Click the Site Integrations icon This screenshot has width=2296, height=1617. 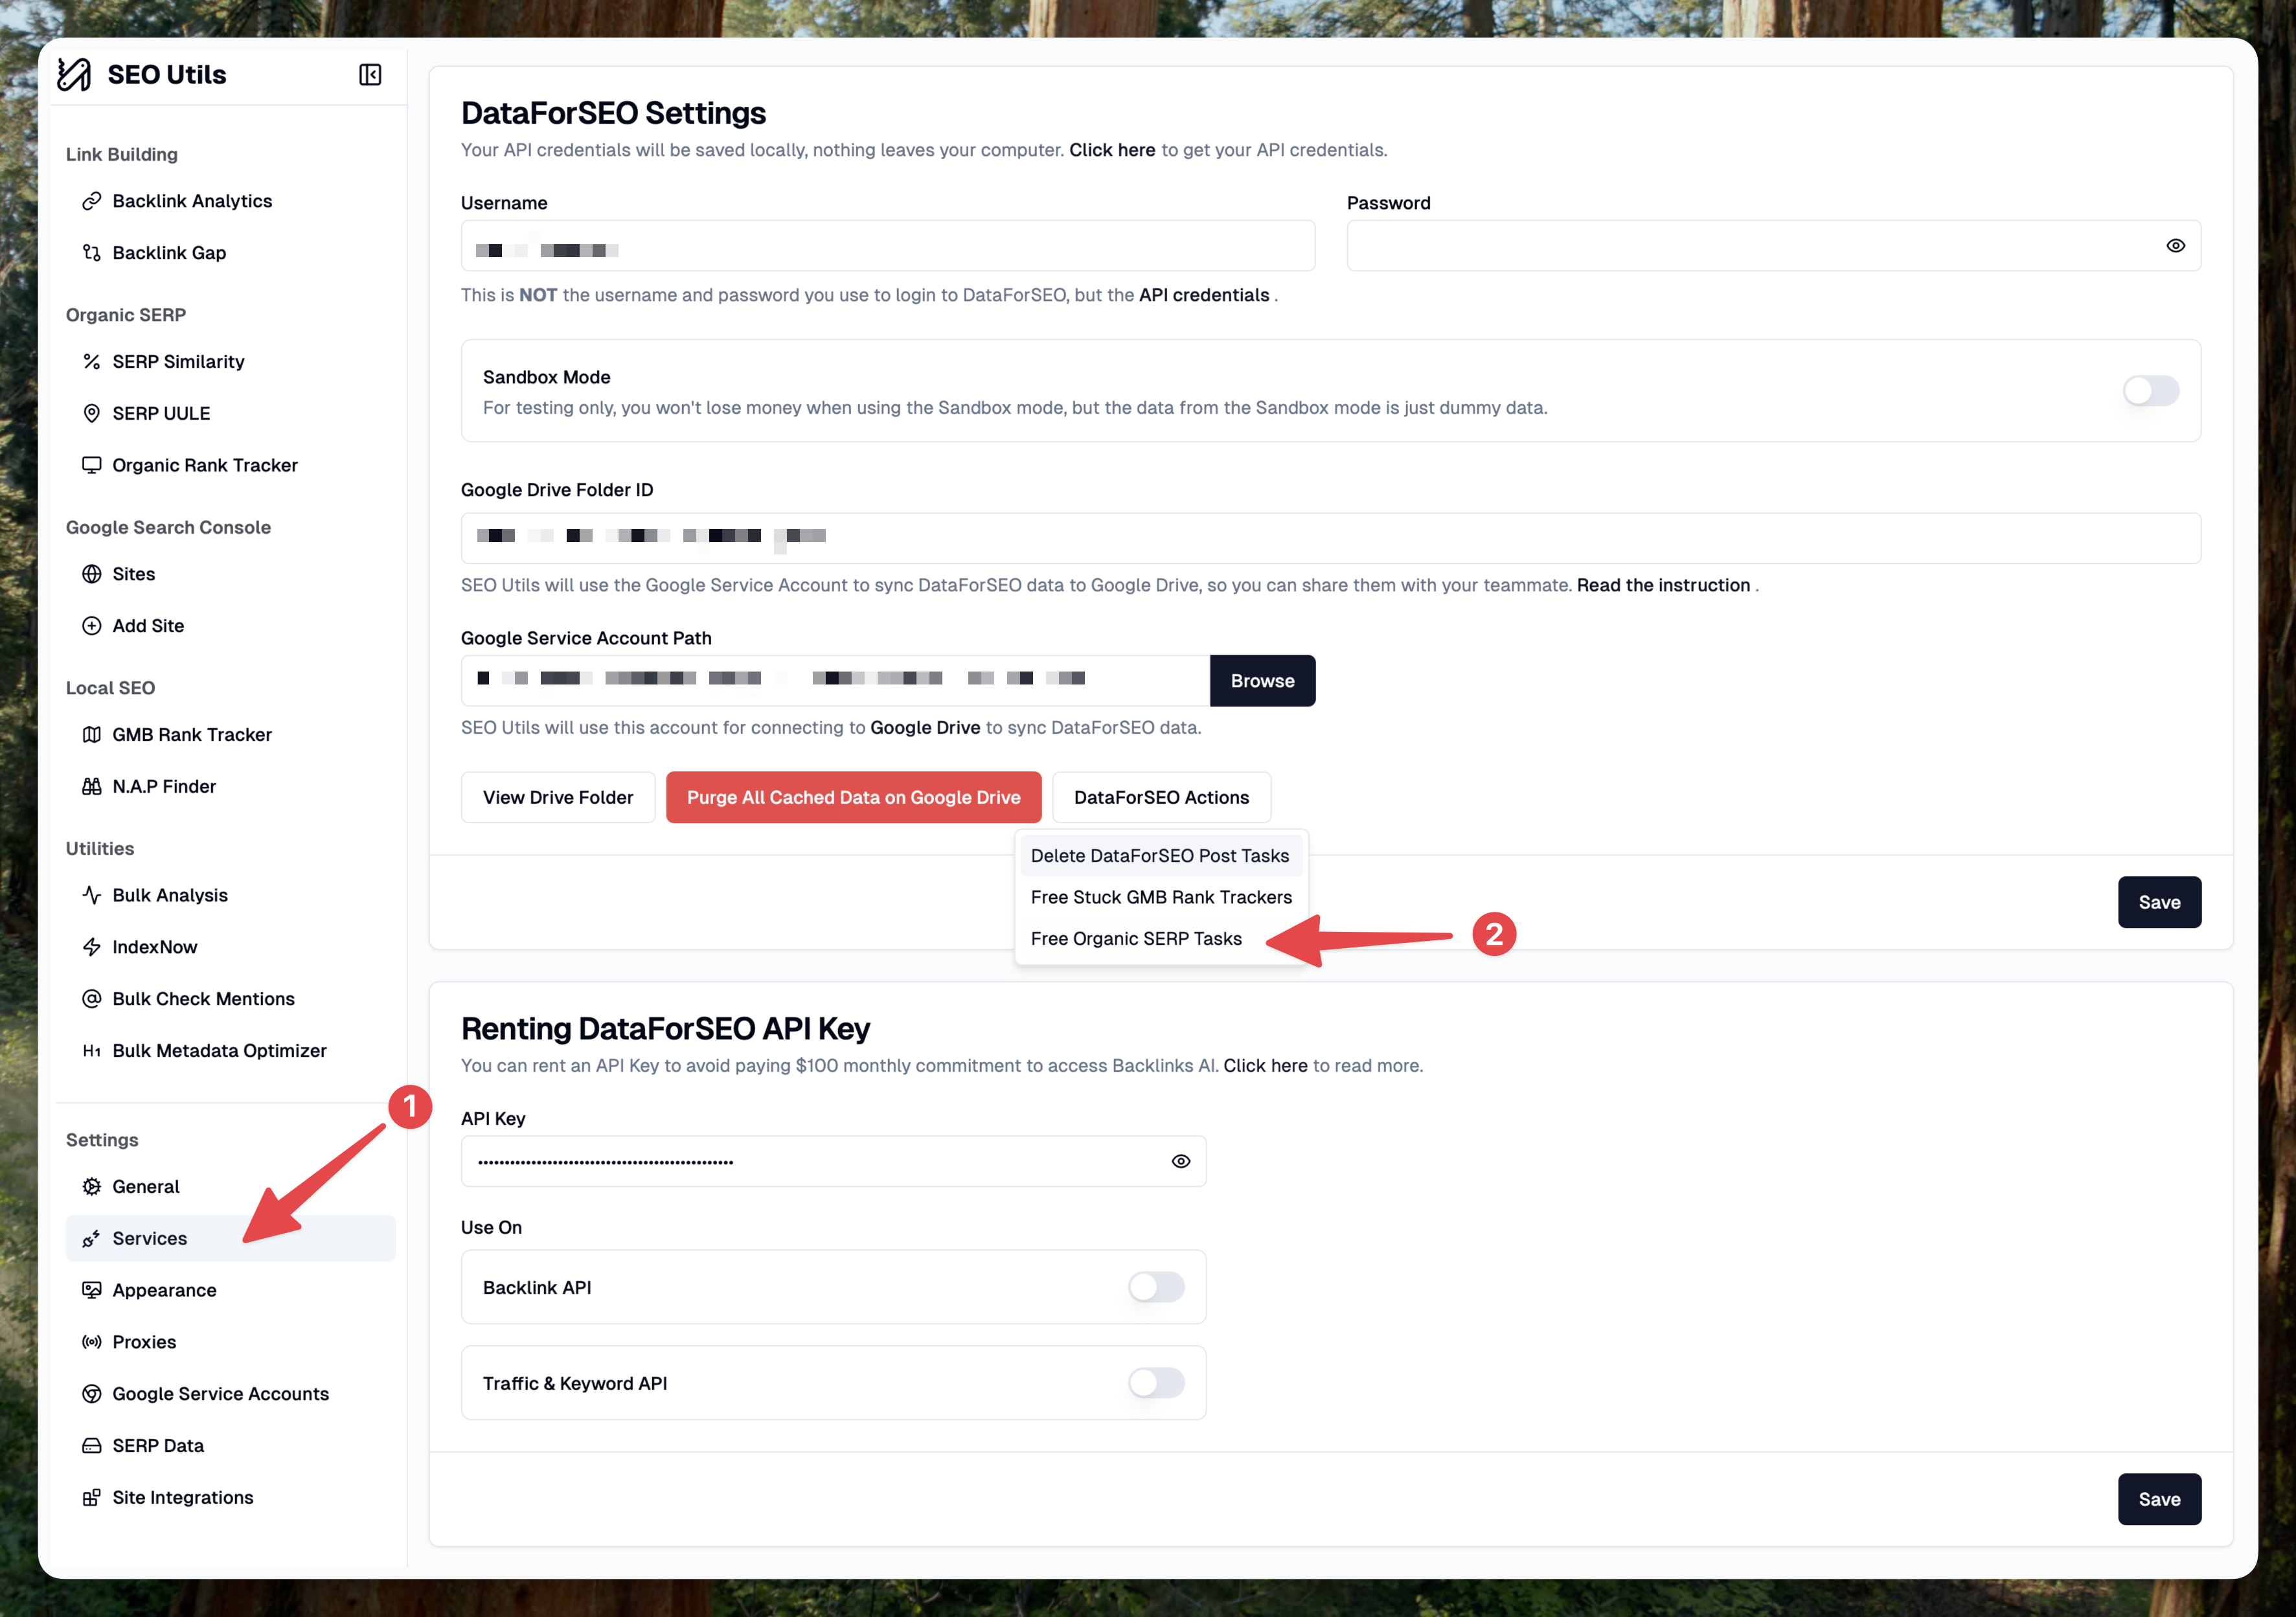[x=92, y=1497]
